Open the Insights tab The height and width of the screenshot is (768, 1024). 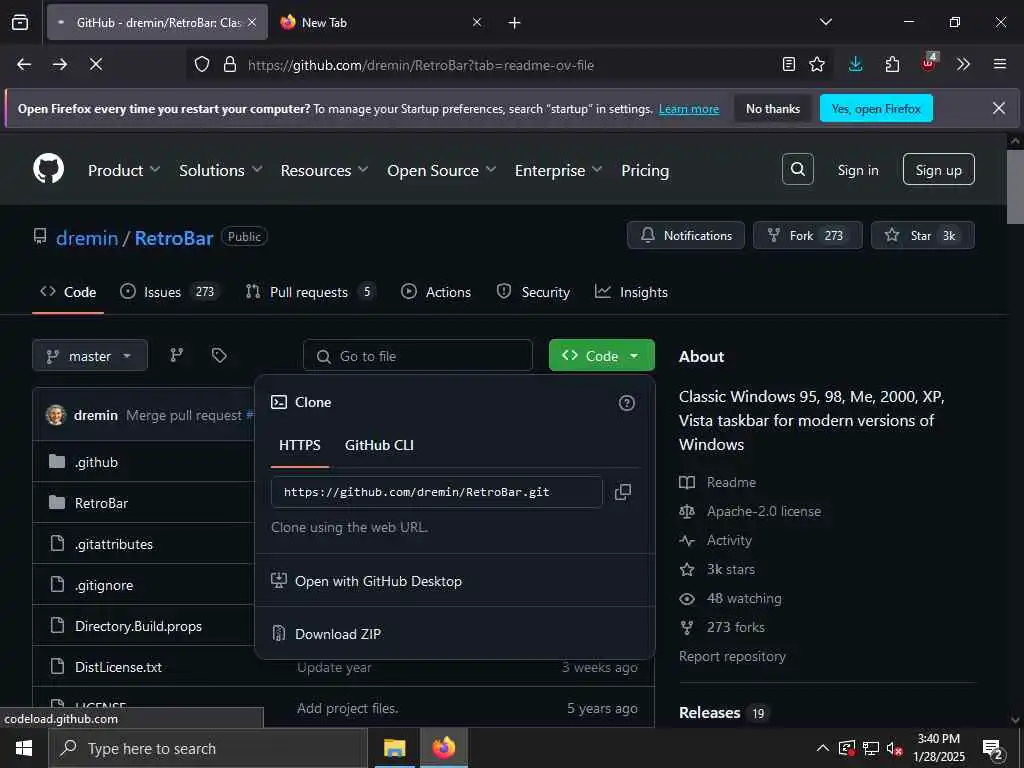(x=631, y=292)
